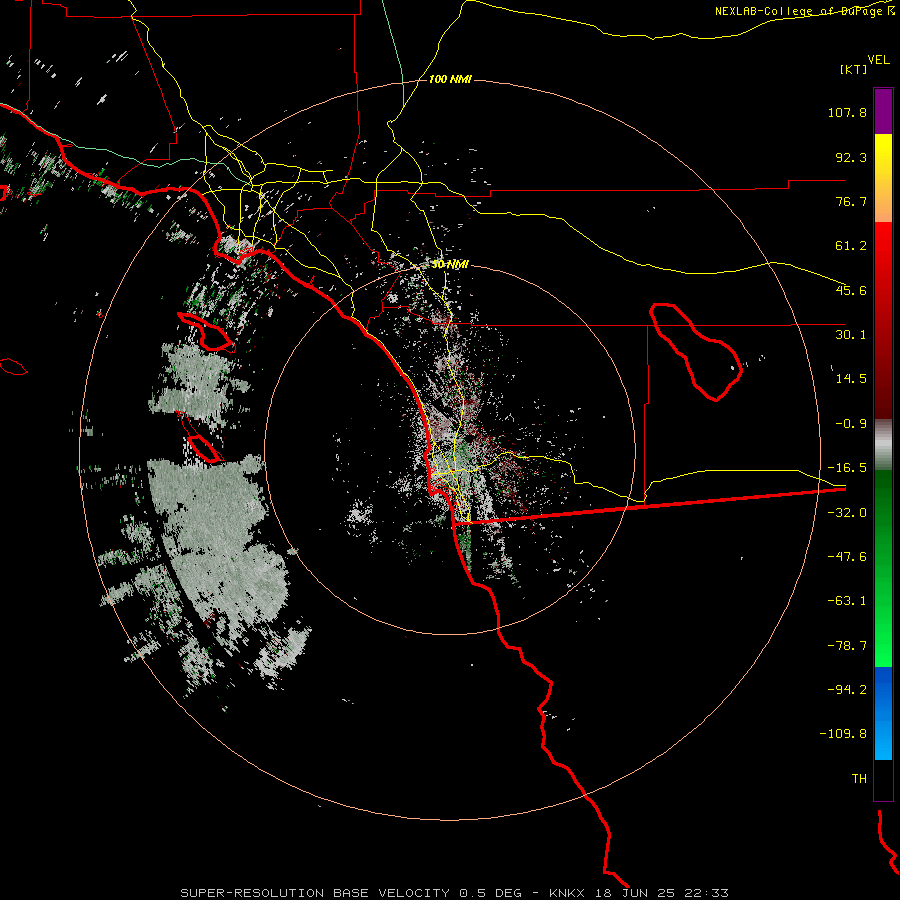Select the -78.7 scale value
The width and height of the screenshot is (900, 900).
coord(847,646)
